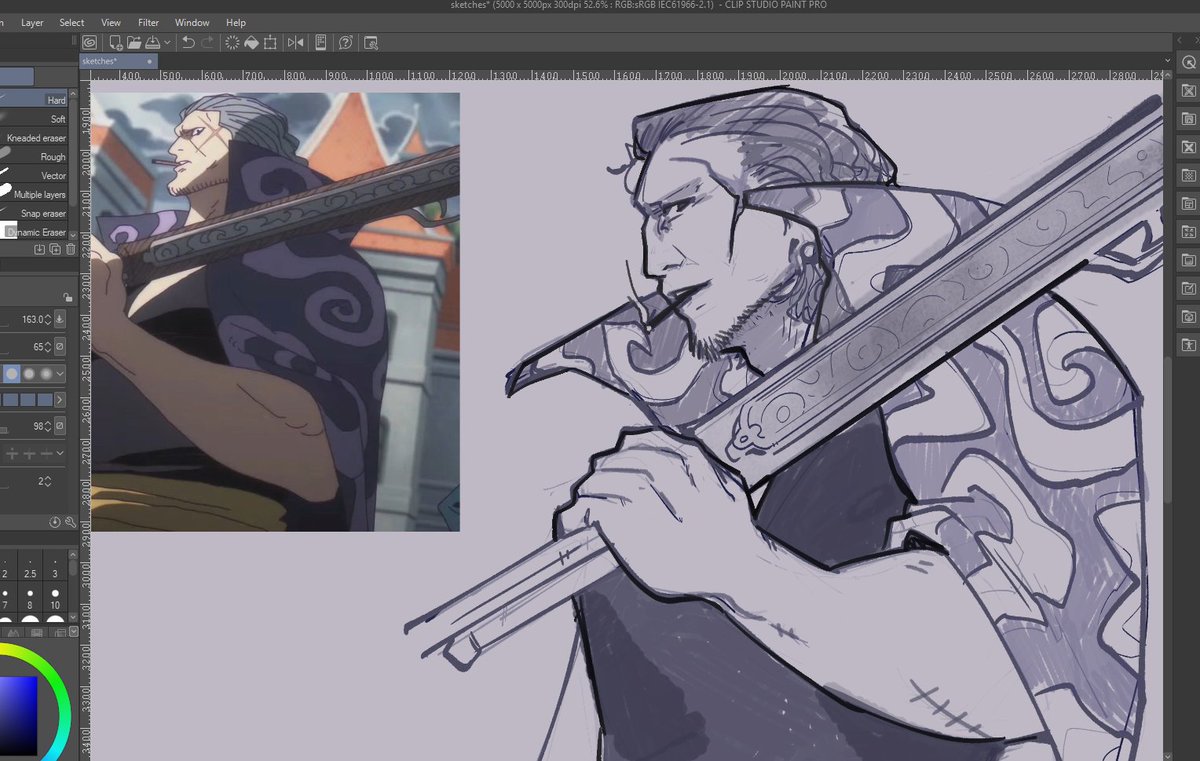Select the Rough eraser sub tool
Viewport: 1200px width, 761px height.
pyautogui.click(x=34, y=157)
